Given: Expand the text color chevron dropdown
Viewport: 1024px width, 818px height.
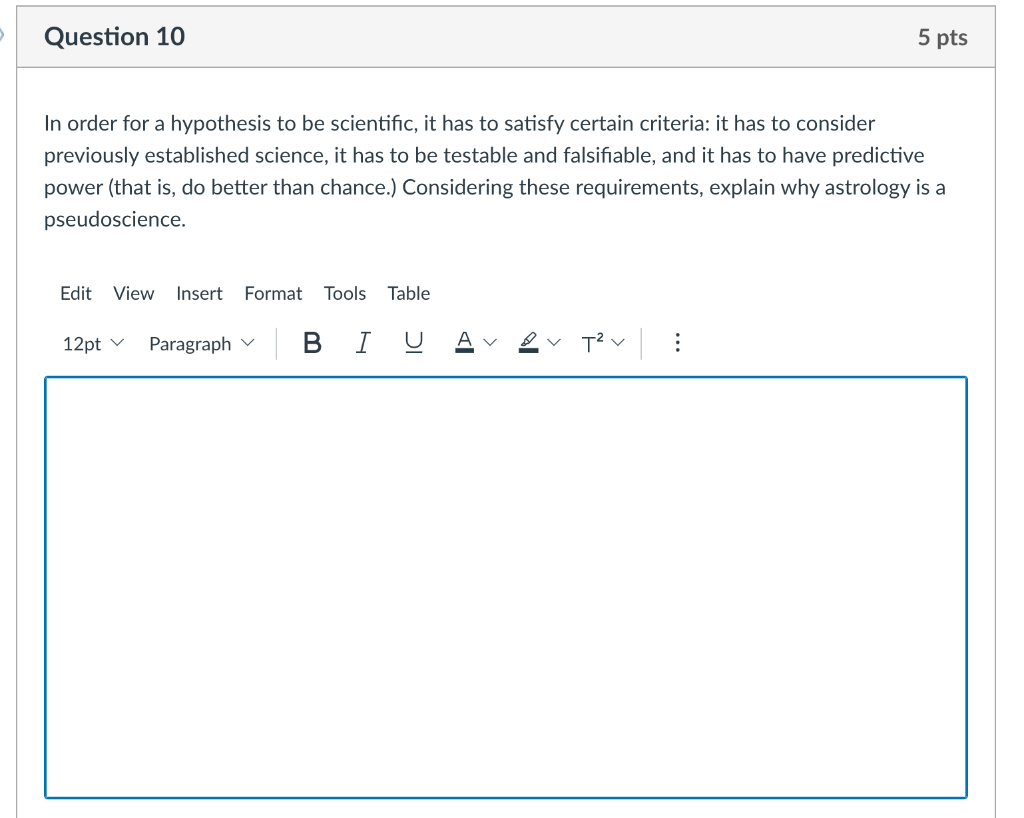Looking at the screenshot, I should tap(488, 342).
